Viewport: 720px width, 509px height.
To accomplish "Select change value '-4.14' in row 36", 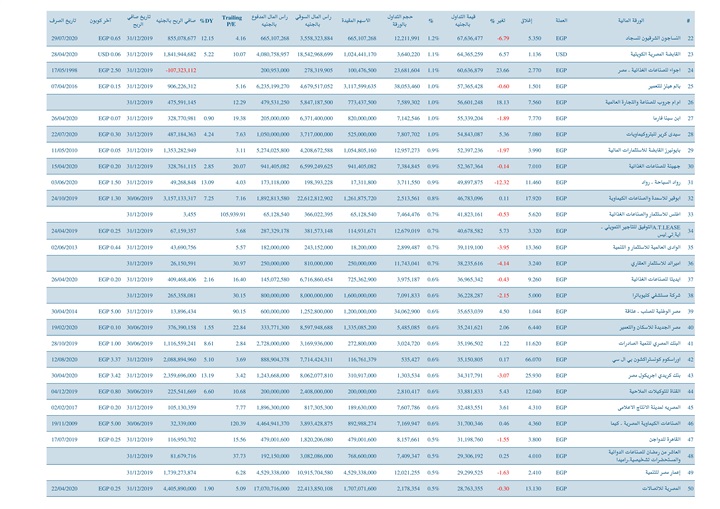I will coord(503,264).
